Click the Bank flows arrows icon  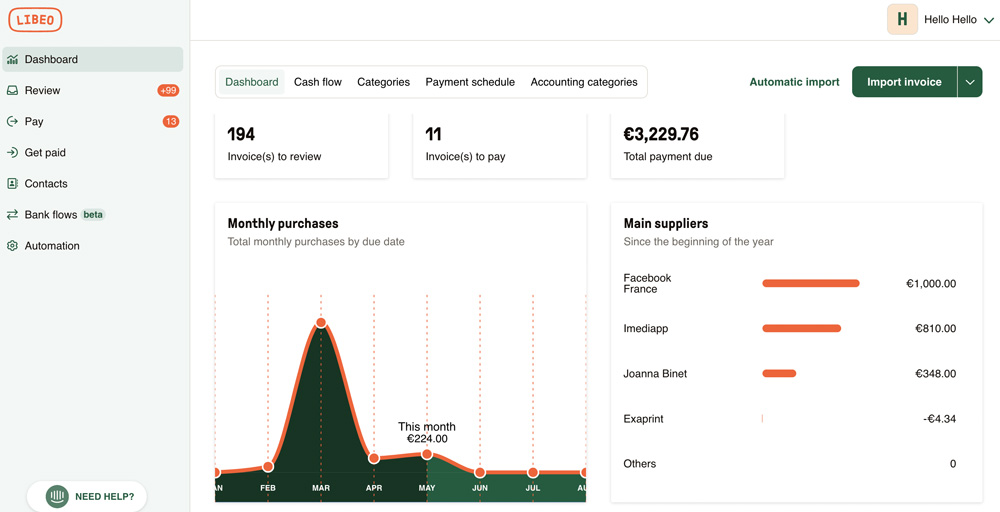tap(12, 215)
